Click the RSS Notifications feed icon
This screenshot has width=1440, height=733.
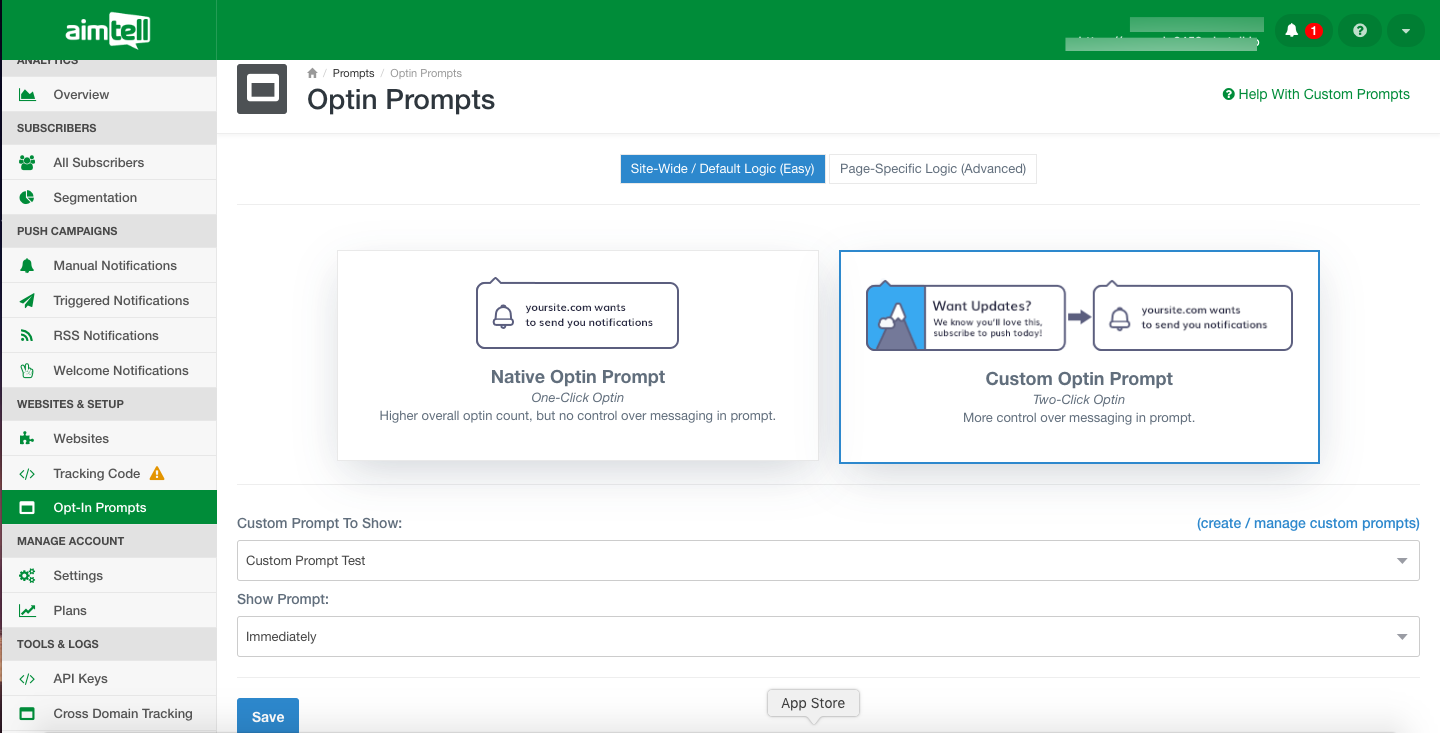tap(27, 335)
